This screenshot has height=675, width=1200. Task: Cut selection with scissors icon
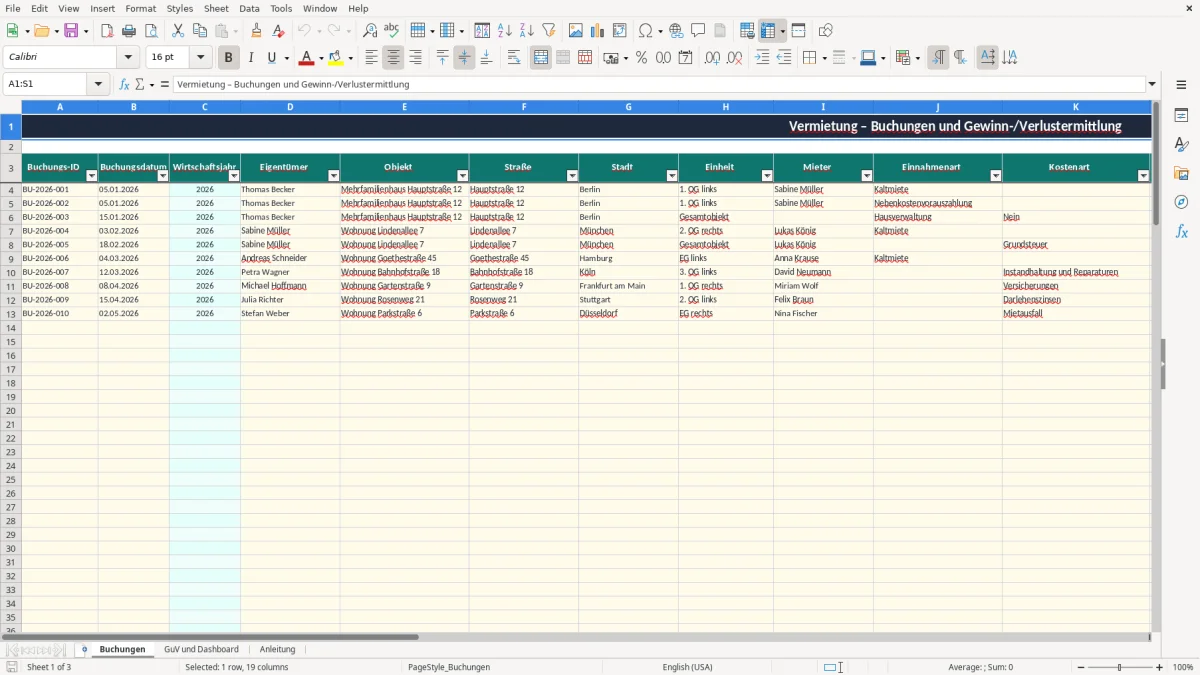tap(178, 31)
